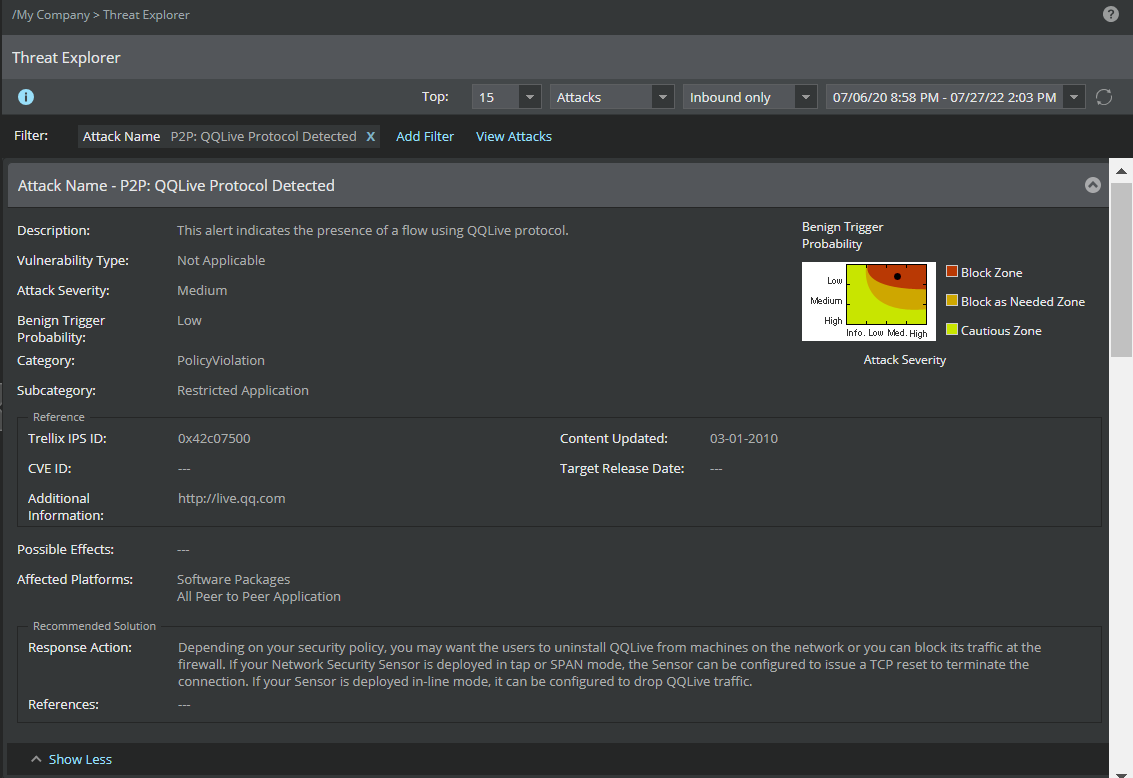The width and height of the screenshot is (1133, 778).
Task: Collapse the Attack Name details panel
Action: click(1093, 185)
